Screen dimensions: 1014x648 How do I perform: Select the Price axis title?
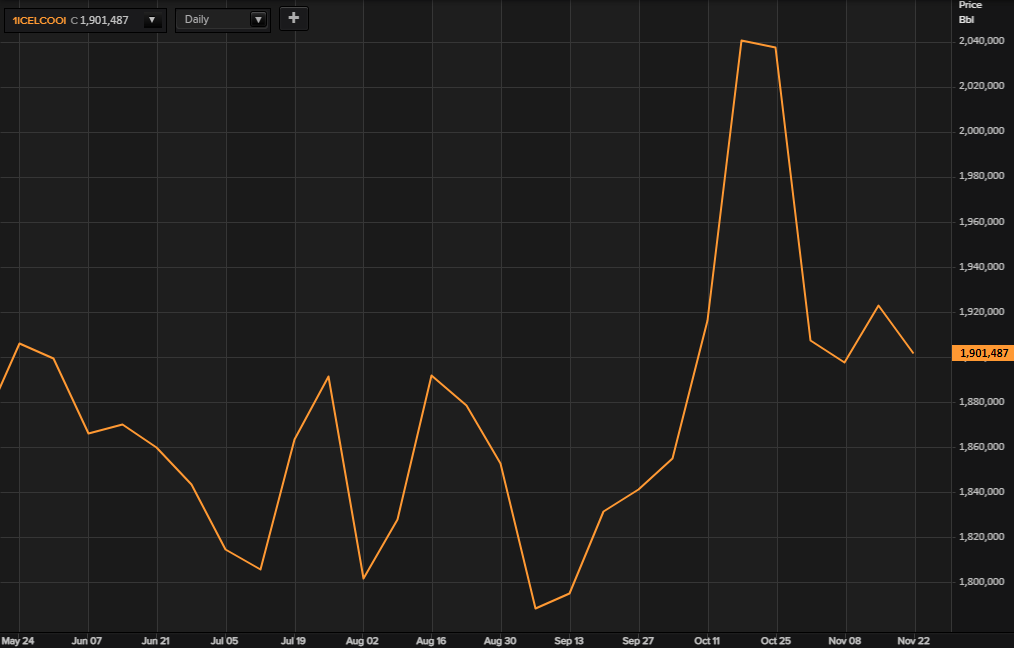tap(970, 5)
